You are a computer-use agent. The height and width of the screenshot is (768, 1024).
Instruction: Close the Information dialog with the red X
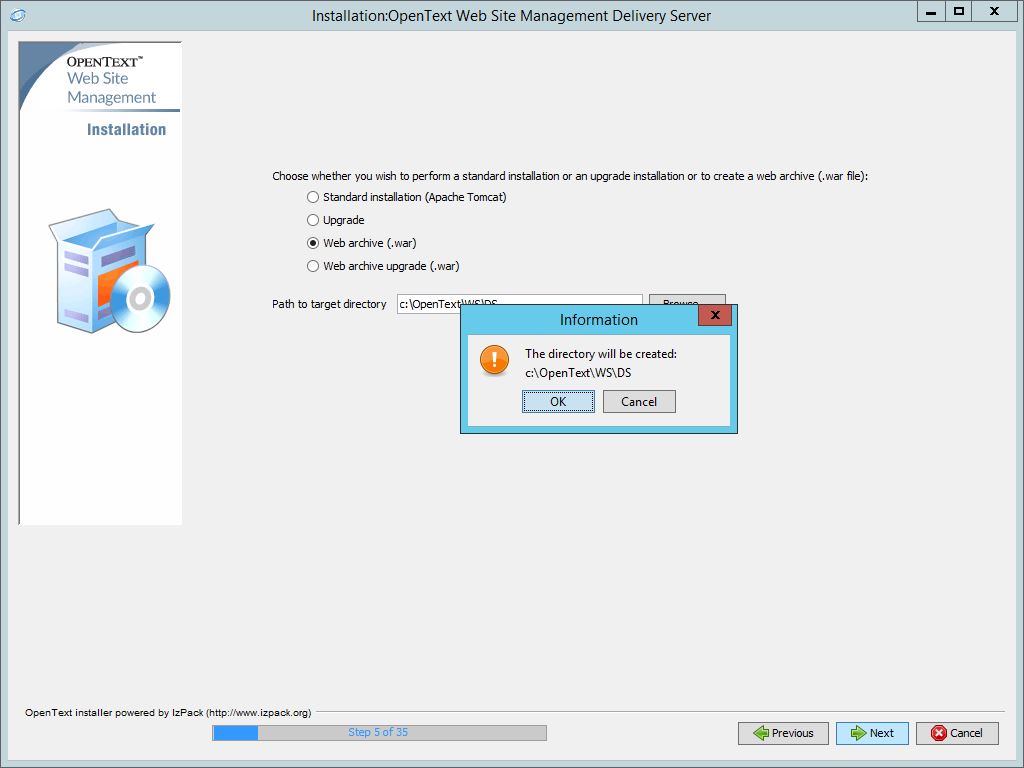coord(715,315)
